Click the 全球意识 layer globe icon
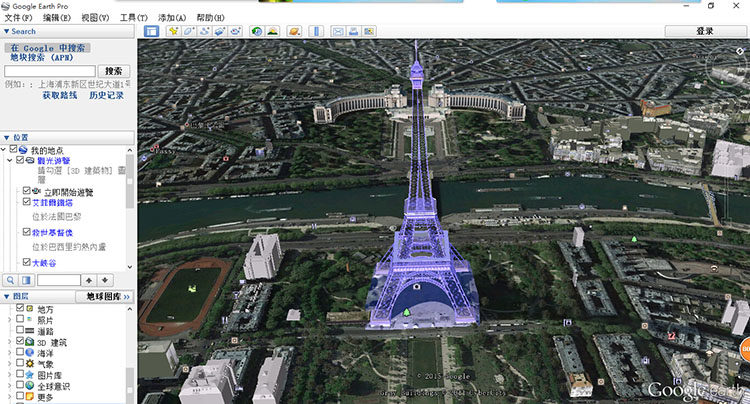This screenshot has height=404, width=750. 30,385
